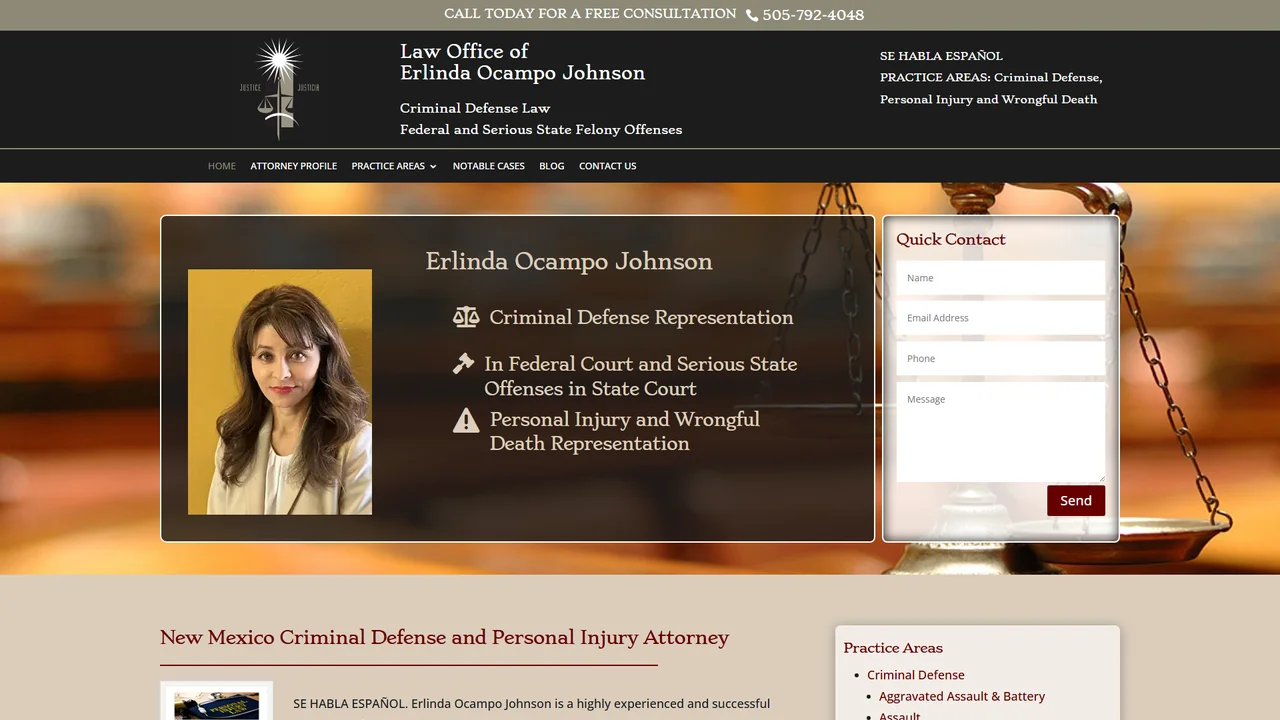Click 'CALL TODAY FOR A FREE CONSULTATION' text

tap(590, 14)
